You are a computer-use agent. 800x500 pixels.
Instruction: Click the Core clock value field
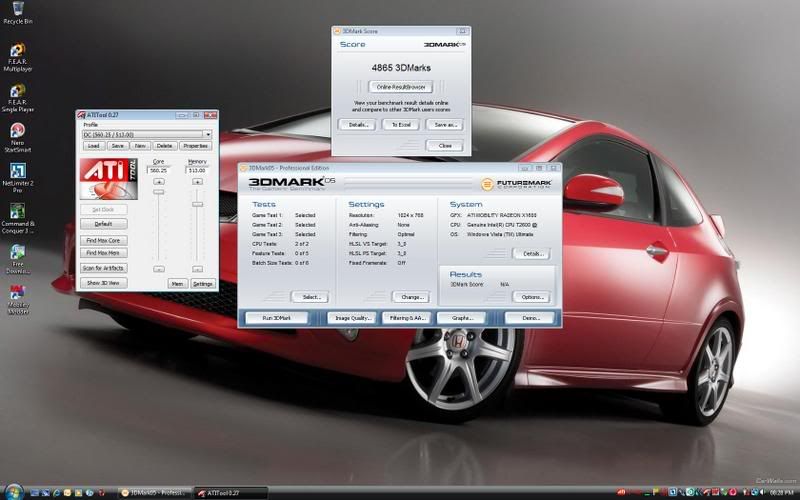pyautogui.click(x=159, y=170)
